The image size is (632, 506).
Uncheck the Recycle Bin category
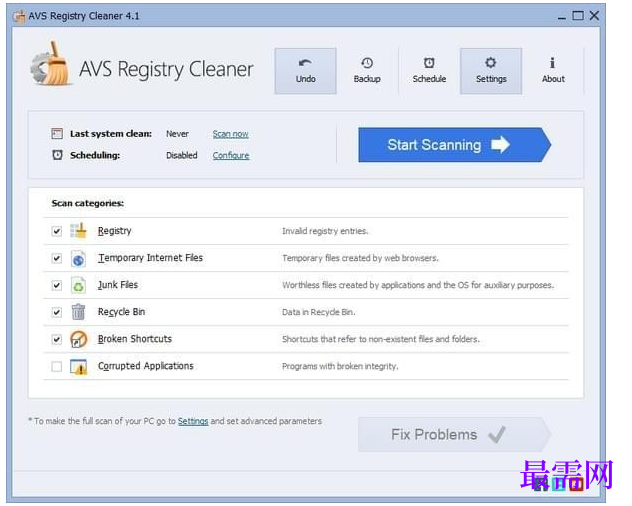pos(57,312)
